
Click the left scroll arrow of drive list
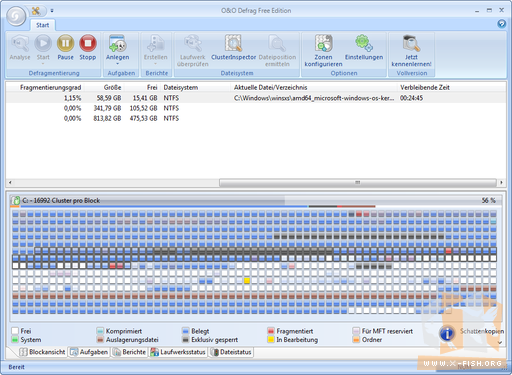click(10, 182)
